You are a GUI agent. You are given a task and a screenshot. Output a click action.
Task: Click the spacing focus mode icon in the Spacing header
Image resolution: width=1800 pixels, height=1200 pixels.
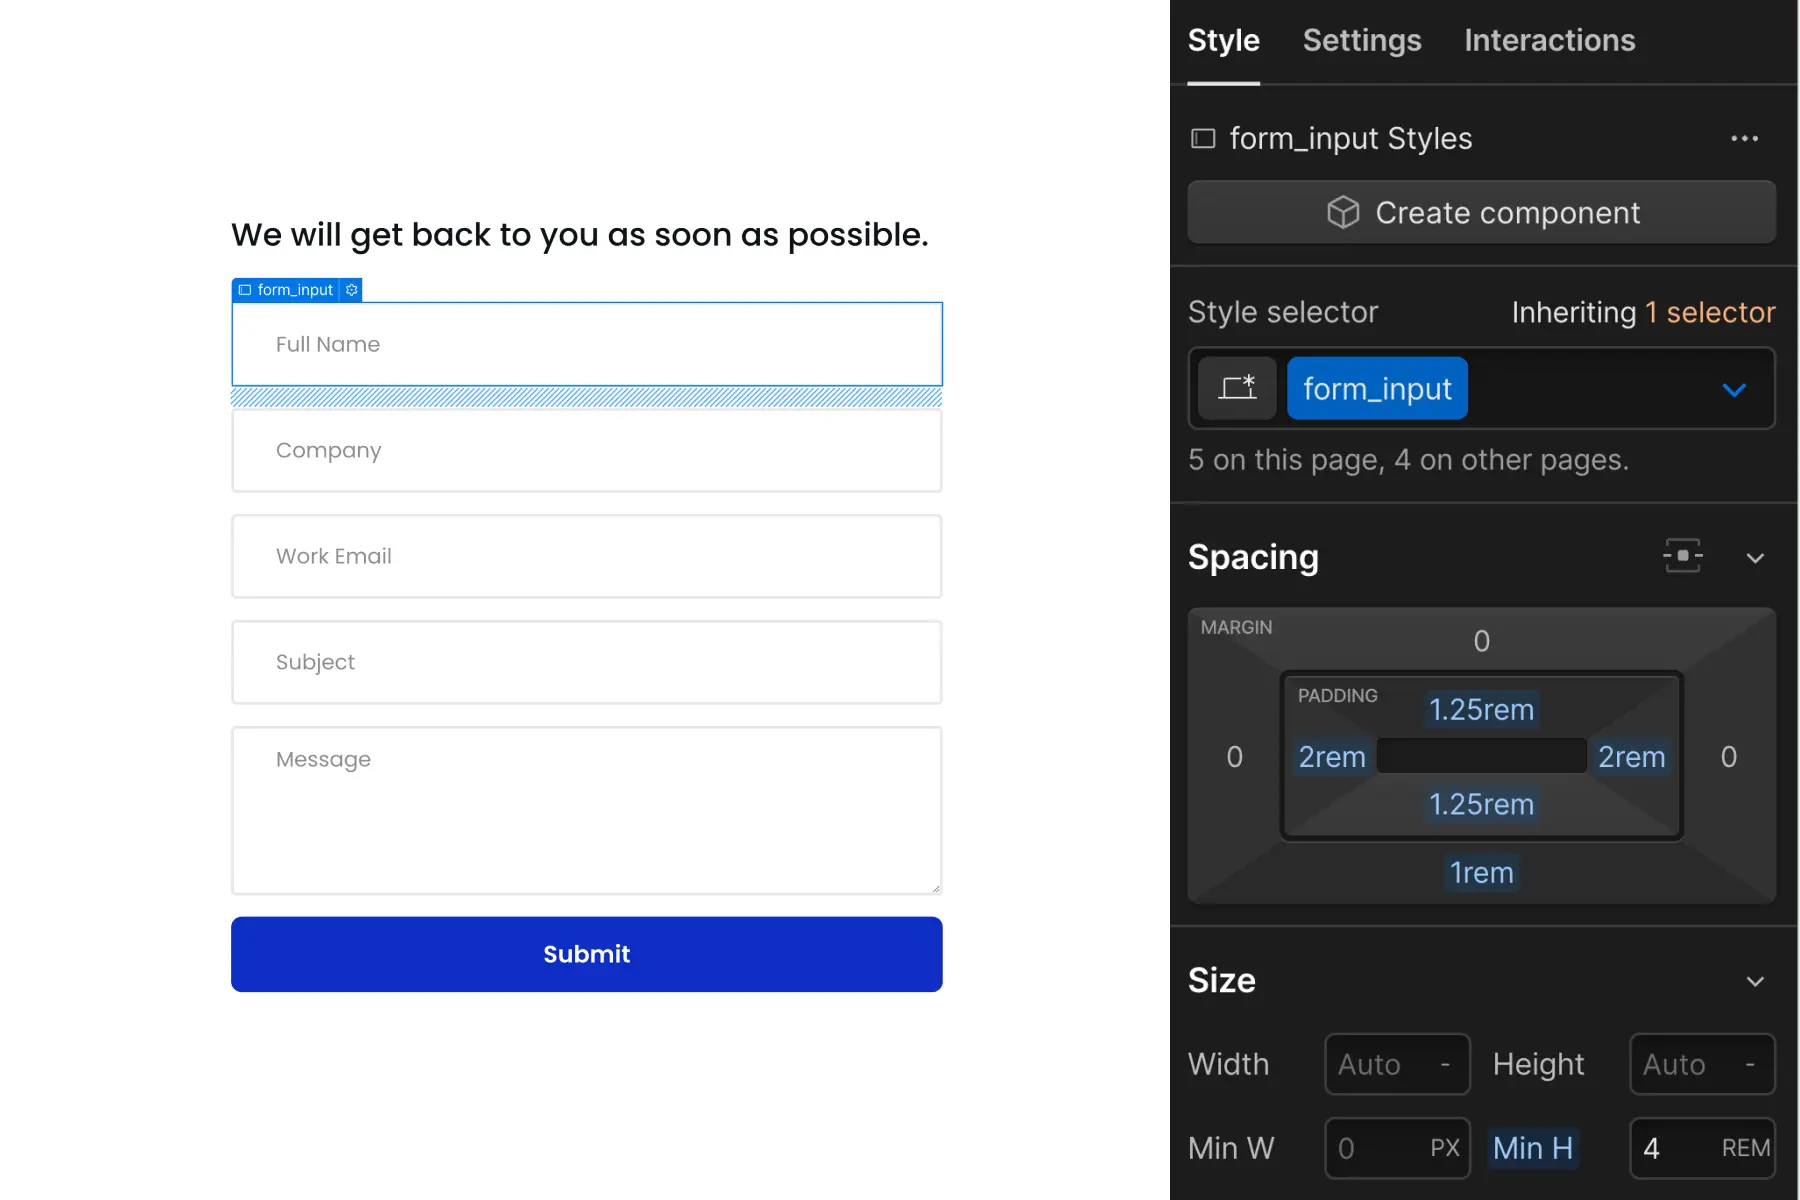point(1683,556)
